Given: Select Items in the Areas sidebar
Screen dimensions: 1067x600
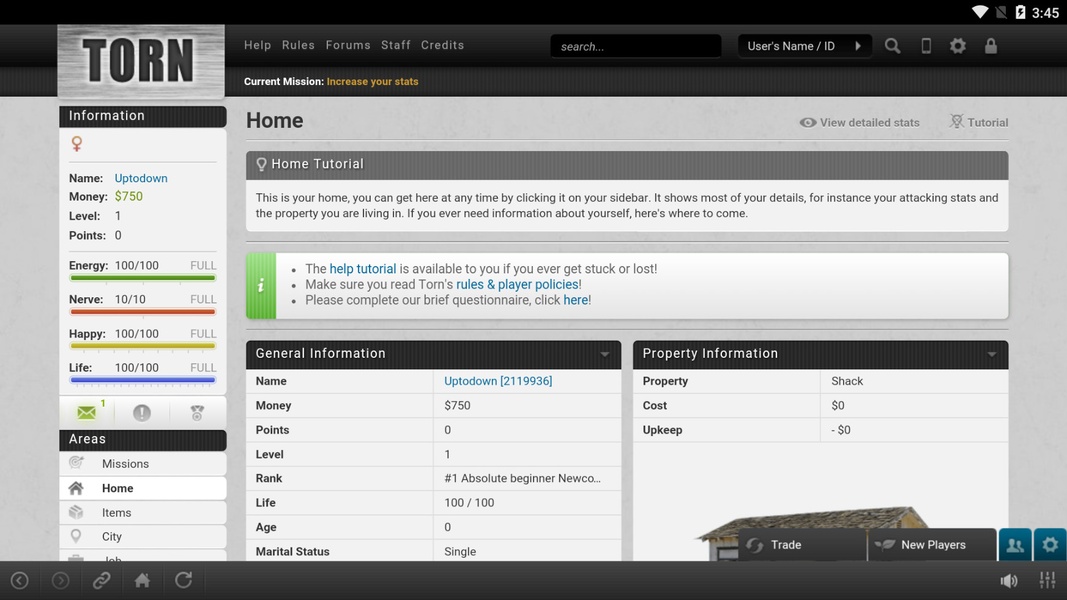Looking at the screenshot, I should 143,513.
